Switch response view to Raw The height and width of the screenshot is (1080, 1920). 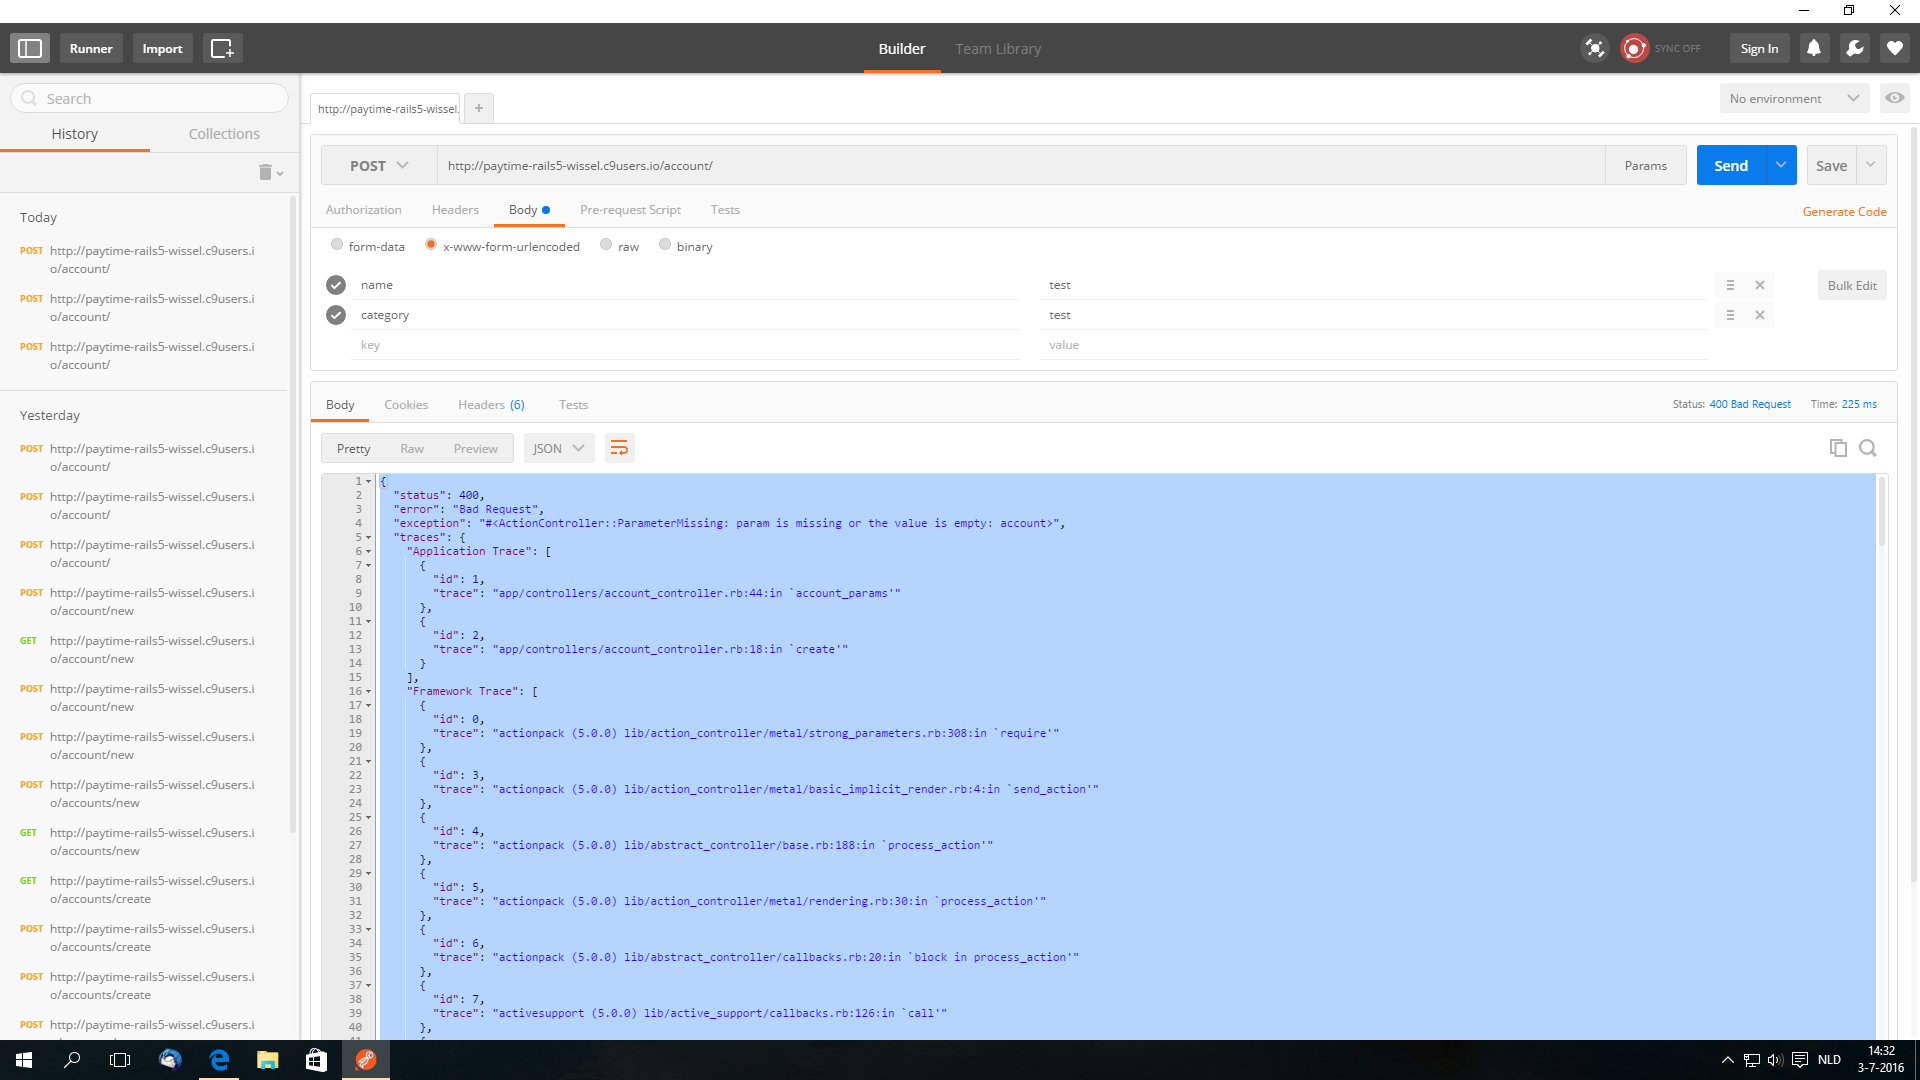click(412, 448)
